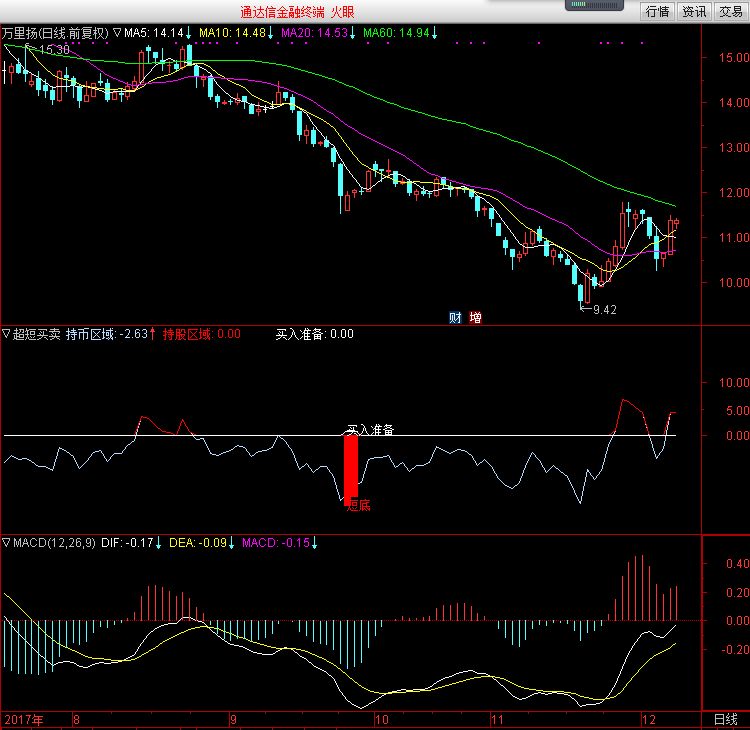Click the 通达信金融终端 火眼 title
Image resolution: width=750 pixels, height=730 pixels.
point(298,12)
